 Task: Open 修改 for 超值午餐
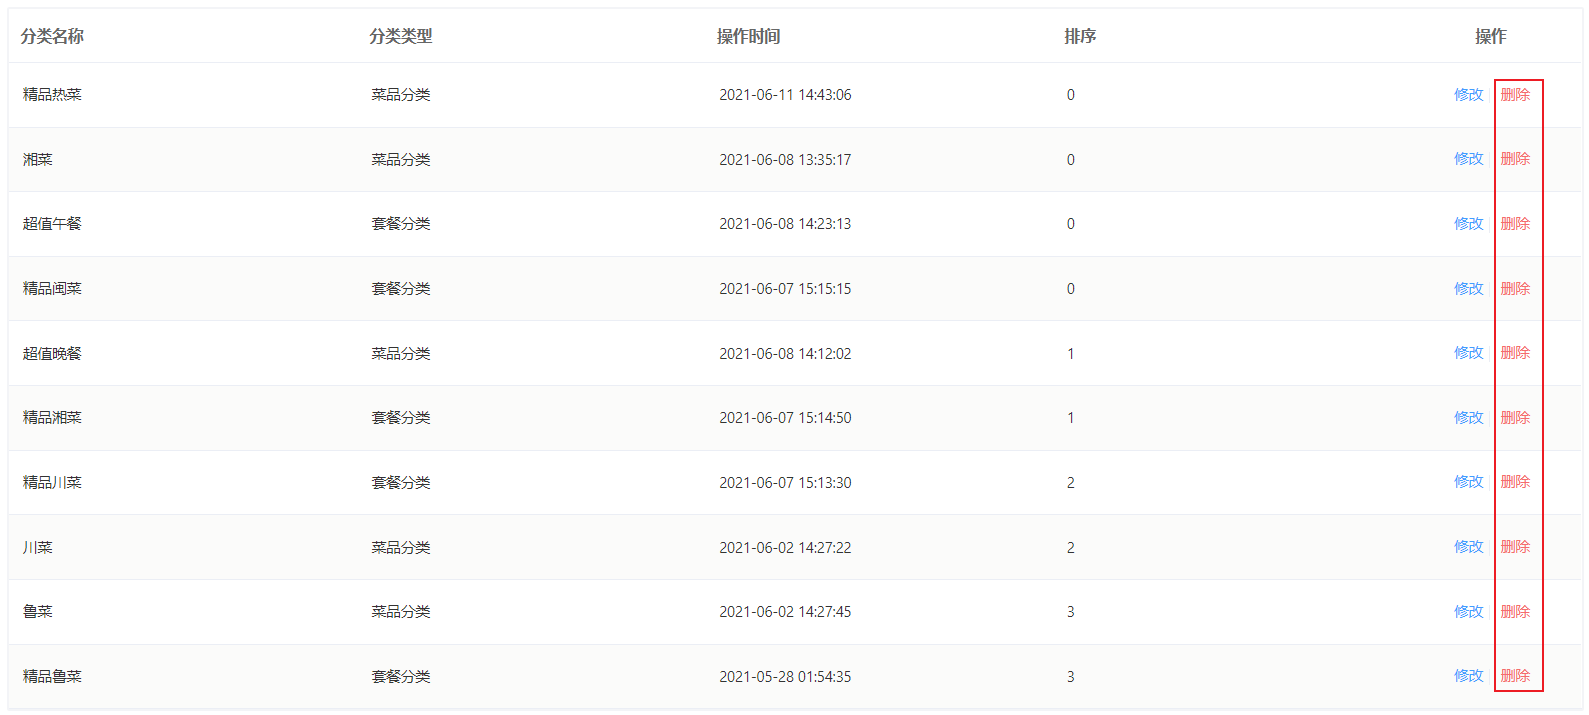coord(1468,224)
